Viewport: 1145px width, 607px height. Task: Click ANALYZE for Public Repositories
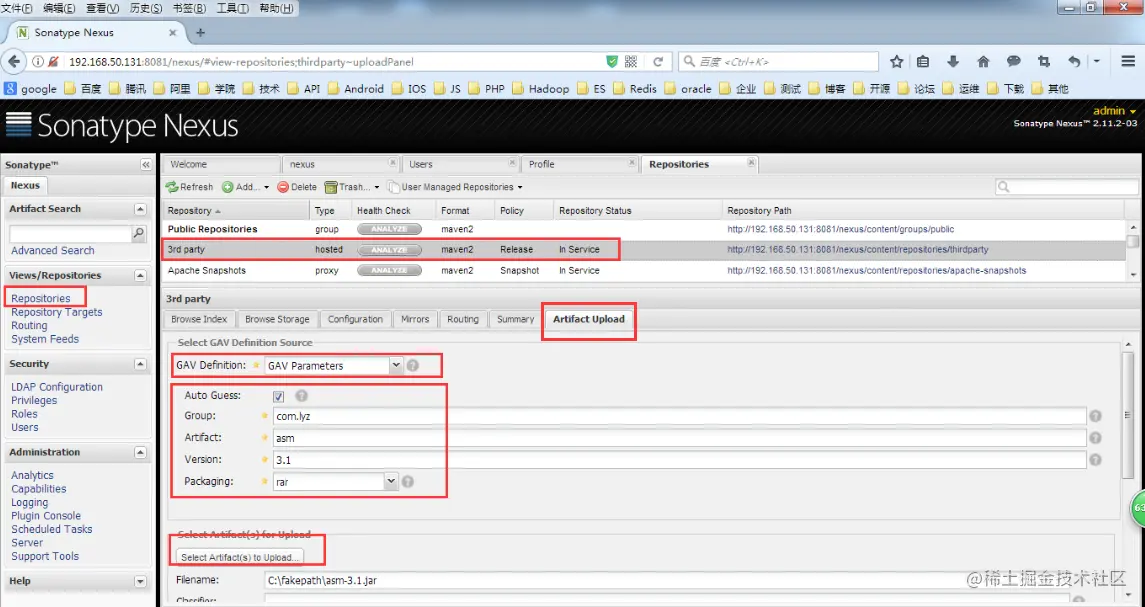[389, 229]
